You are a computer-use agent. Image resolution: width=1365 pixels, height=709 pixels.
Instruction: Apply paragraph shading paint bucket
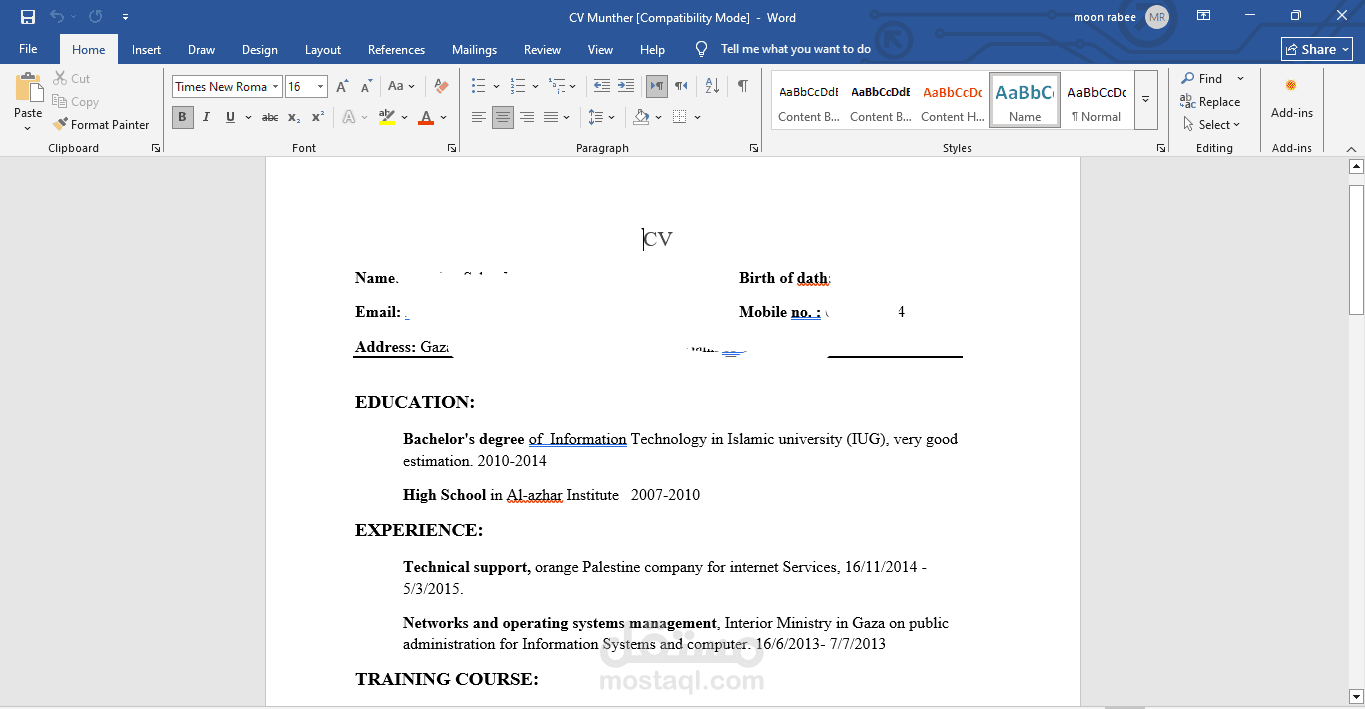click(x=642, y=117)
